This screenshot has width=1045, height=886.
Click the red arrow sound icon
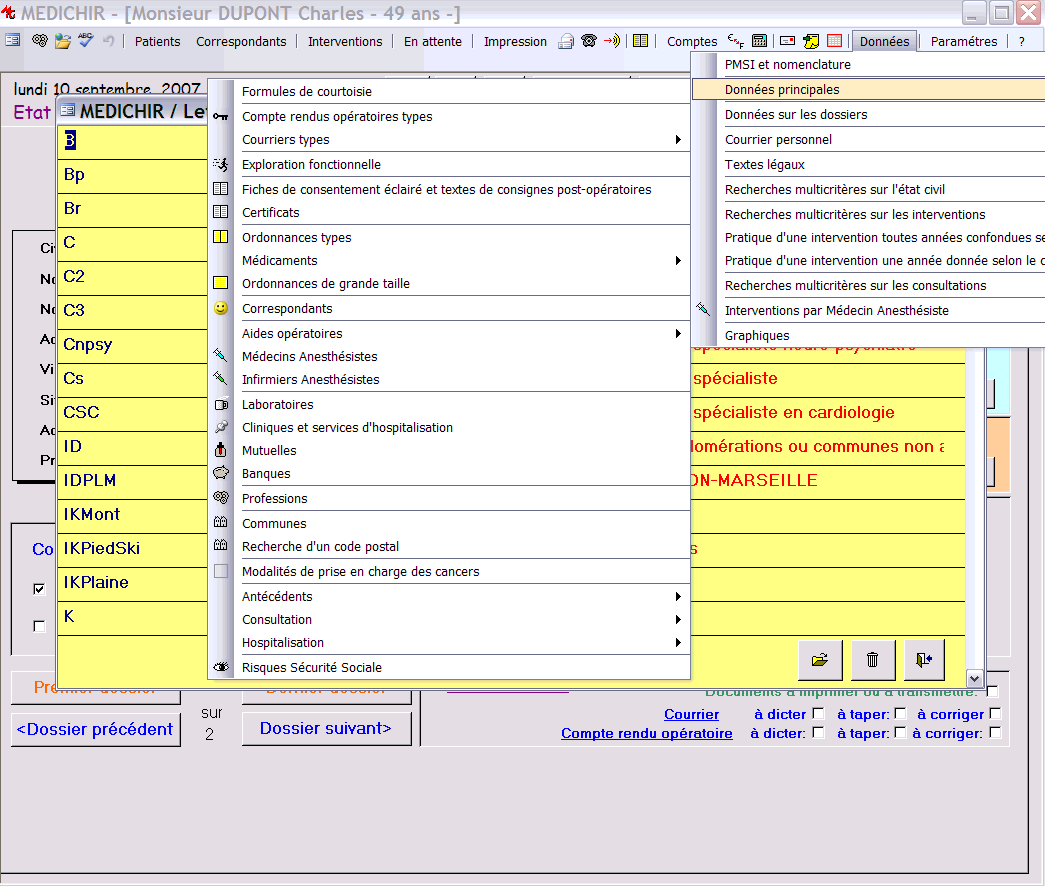tap(611, 41)
